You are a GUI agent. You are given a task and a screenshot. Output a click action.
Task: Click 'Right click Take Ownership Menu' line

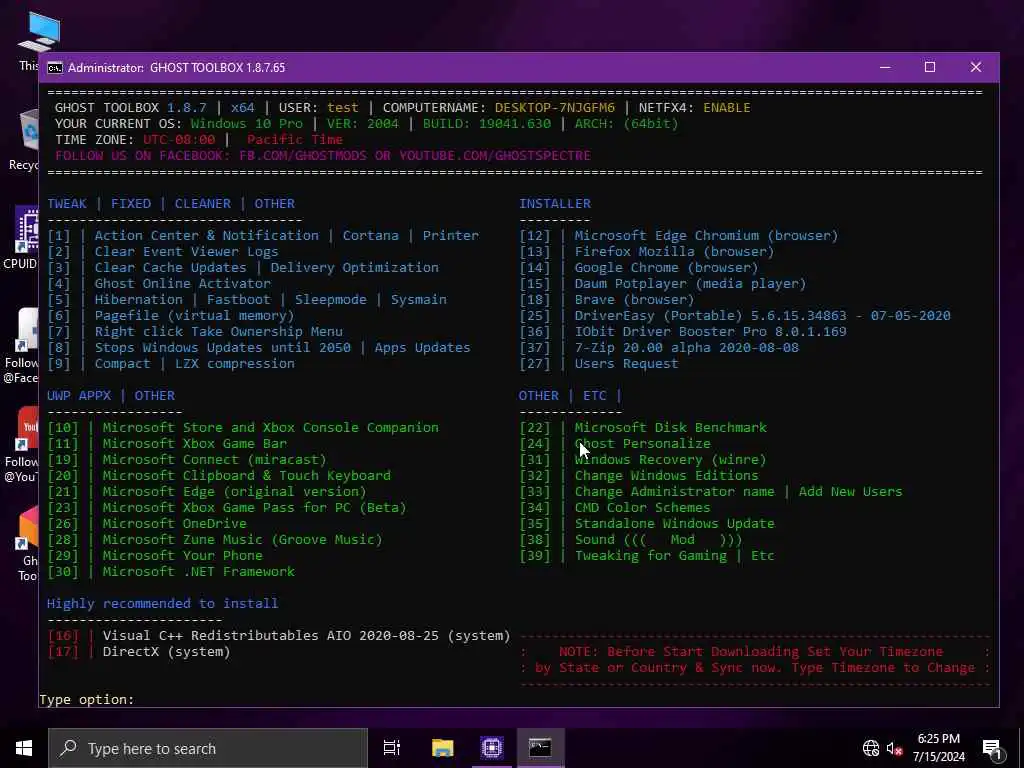(x=218, y=332)
